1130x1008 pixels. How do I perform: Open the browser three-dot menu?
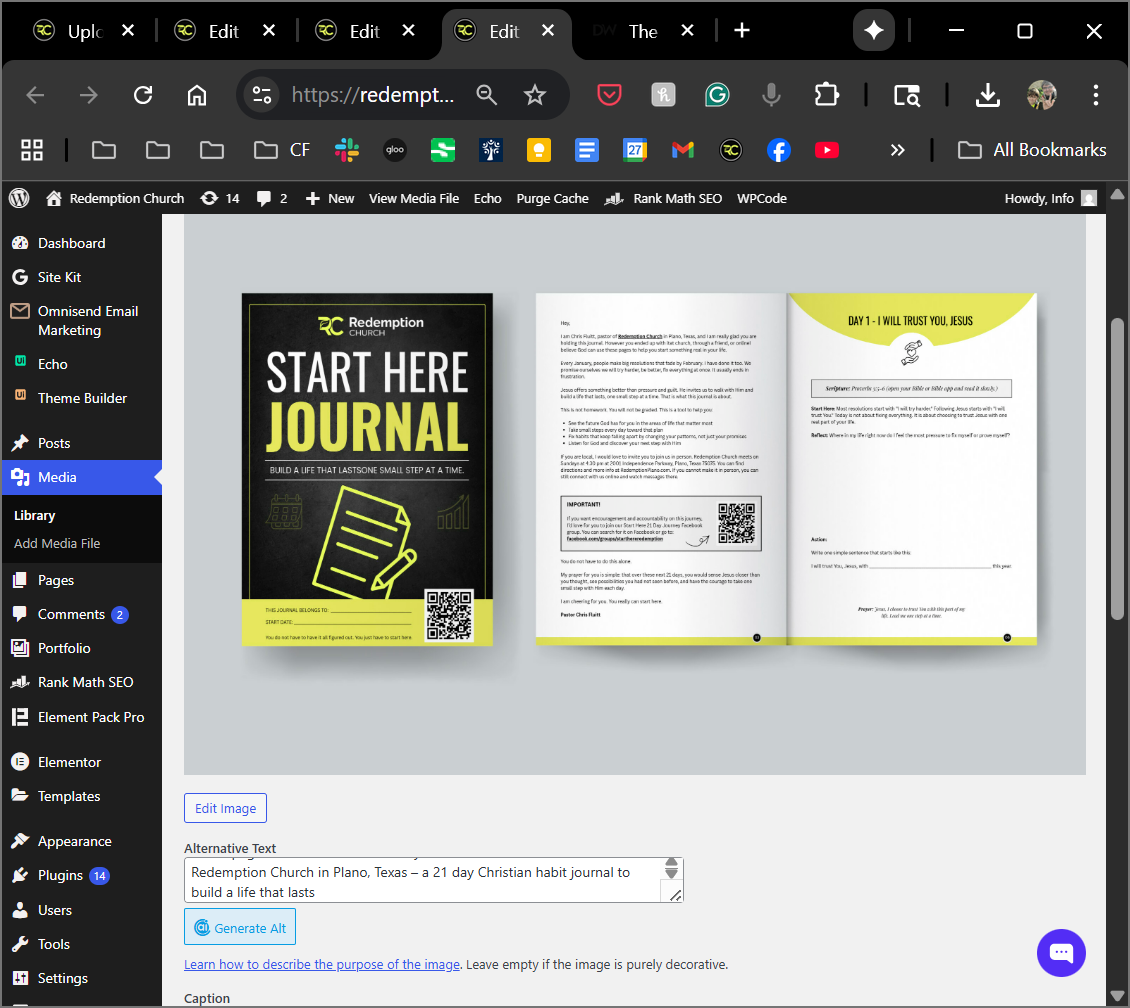point(1096,95)
